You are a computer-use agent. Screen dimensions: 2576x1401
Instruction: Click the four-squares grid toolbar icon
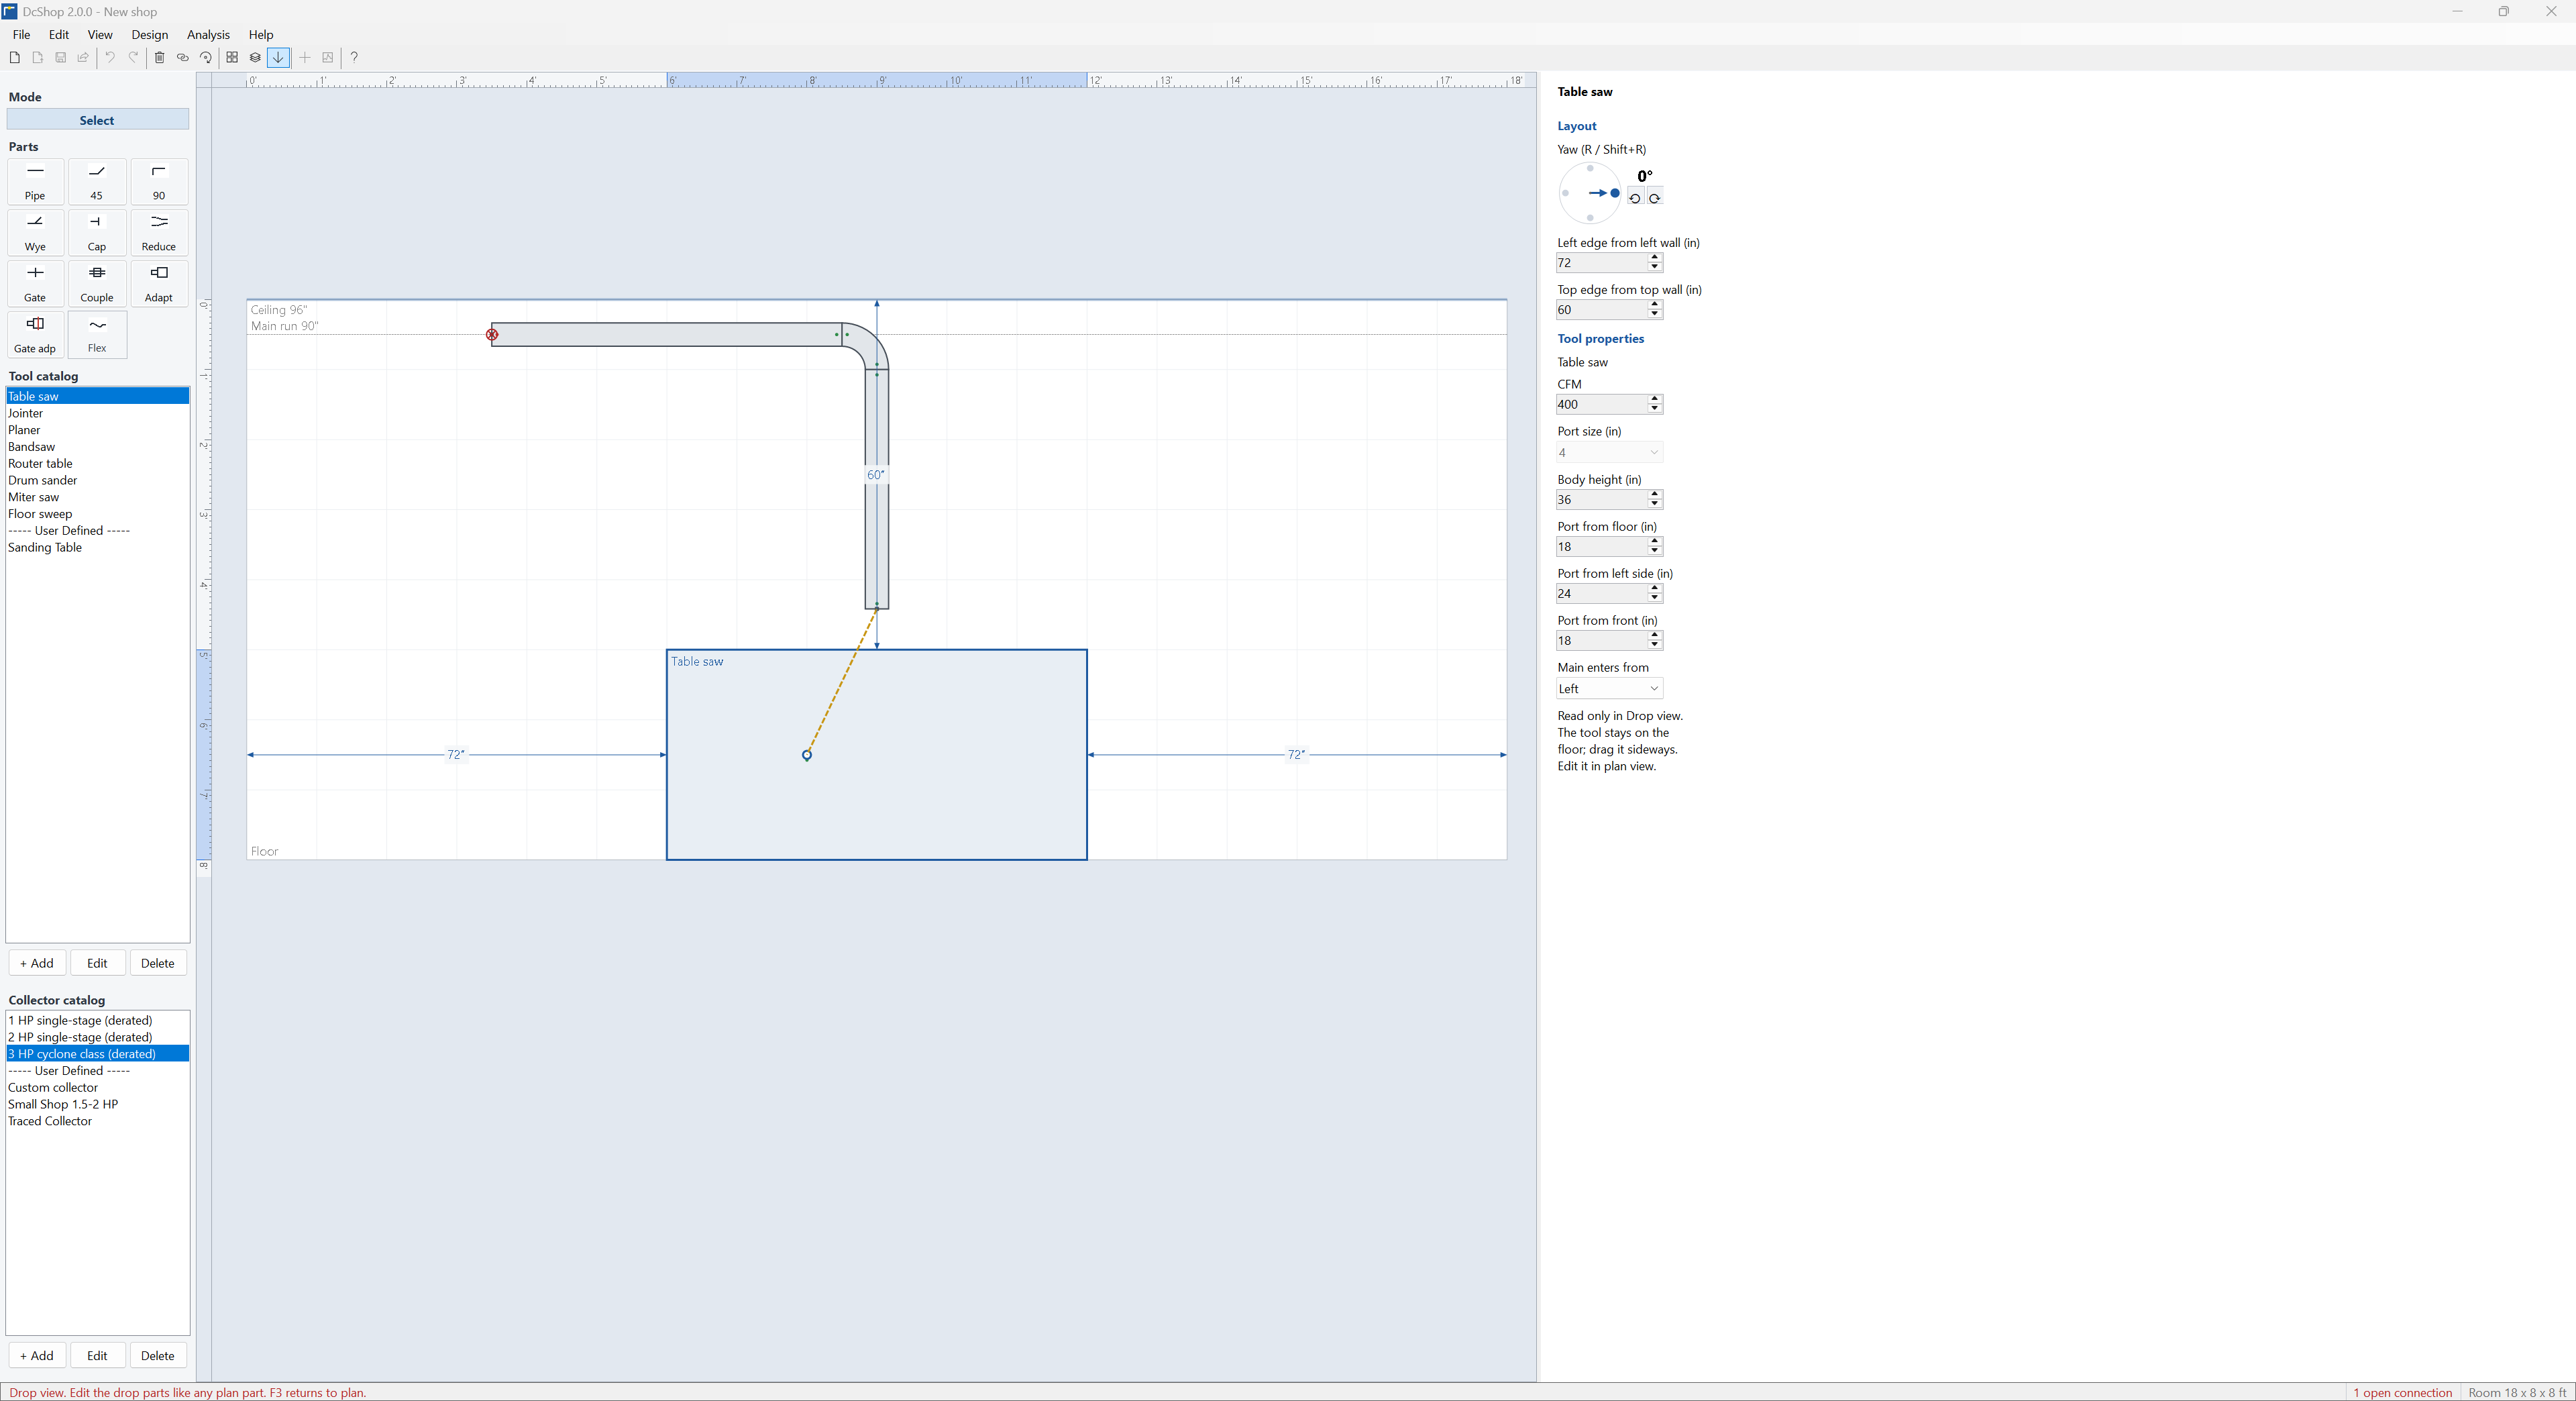coord(232,58)
